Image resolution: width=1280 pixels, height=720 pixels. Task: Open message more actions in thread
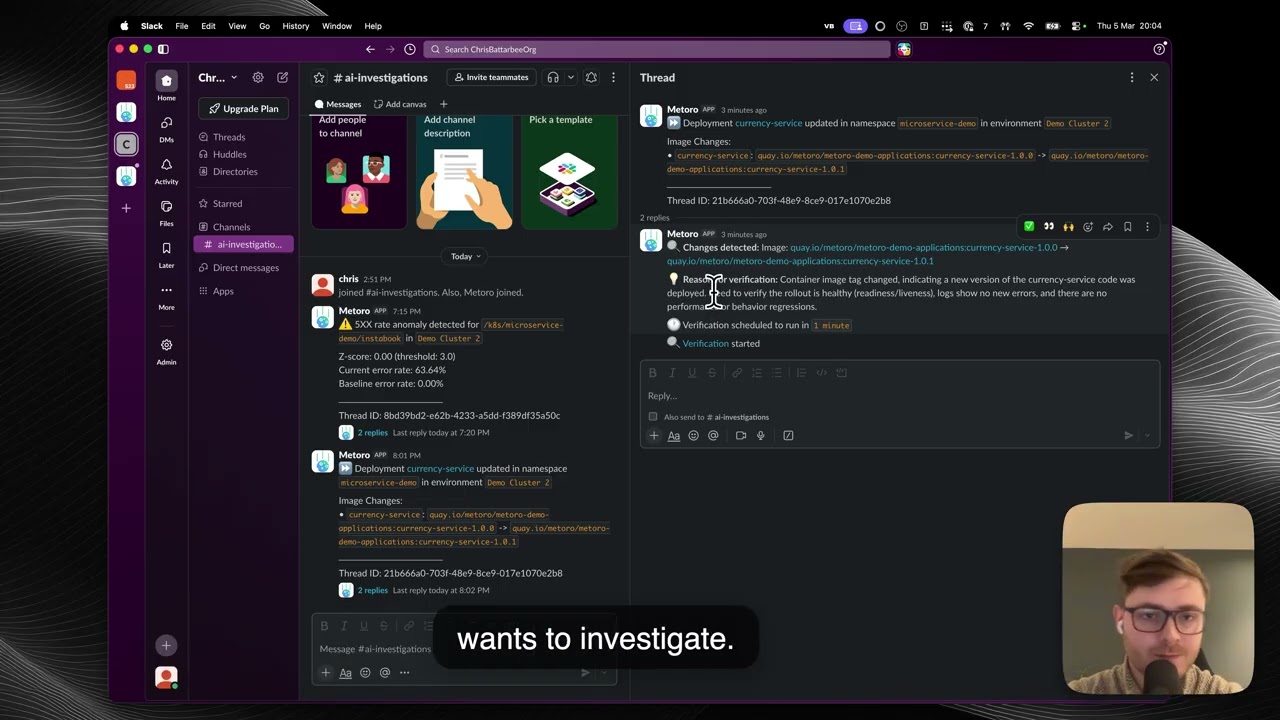(x=1147, y=227)
